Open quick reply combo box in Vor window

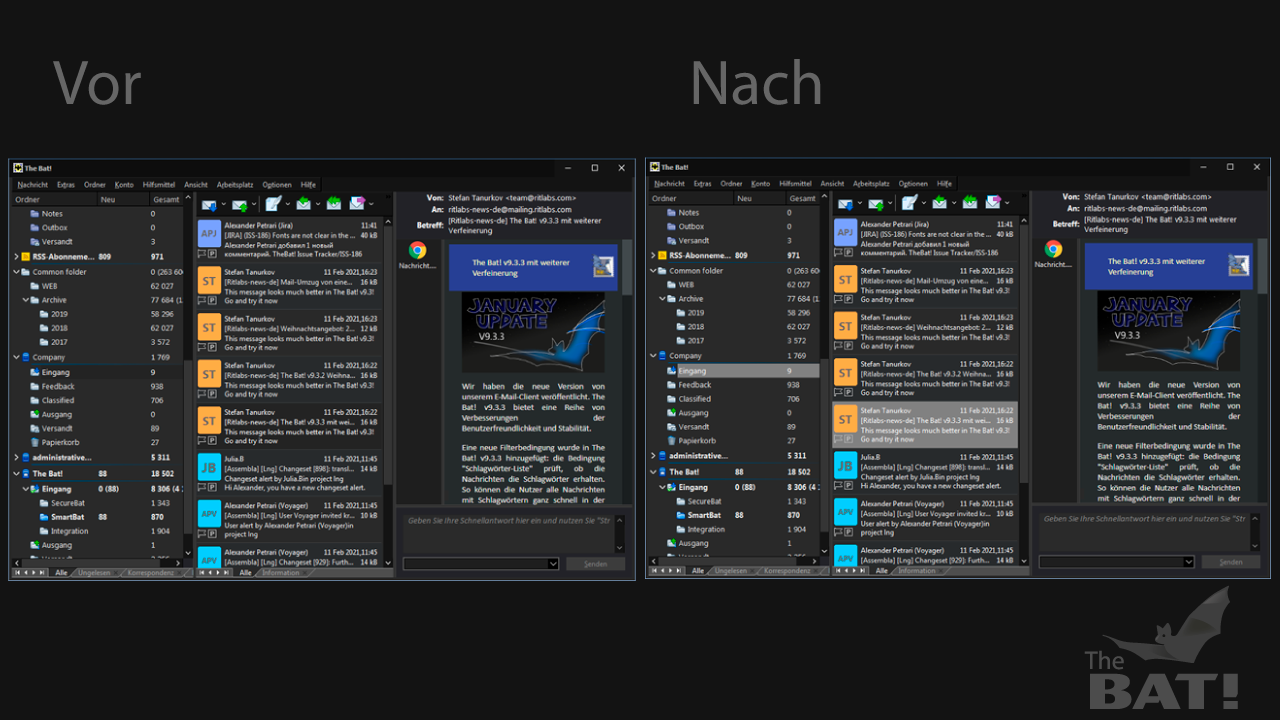480,564
